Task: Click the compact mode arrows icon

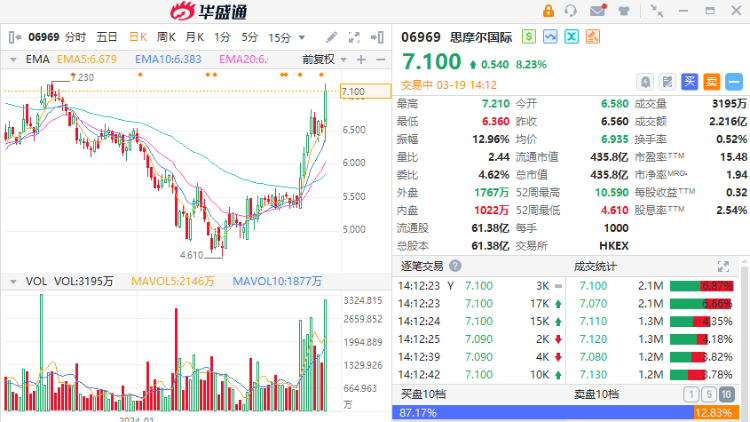Action: tap(657, 11)
